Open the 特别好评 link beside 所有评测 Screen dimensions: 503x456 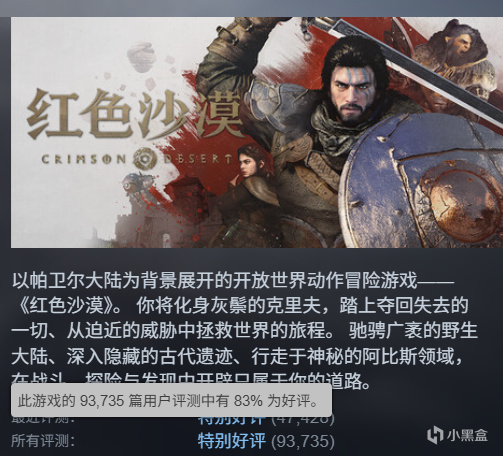pyautogui.click(x=232, y=441)
